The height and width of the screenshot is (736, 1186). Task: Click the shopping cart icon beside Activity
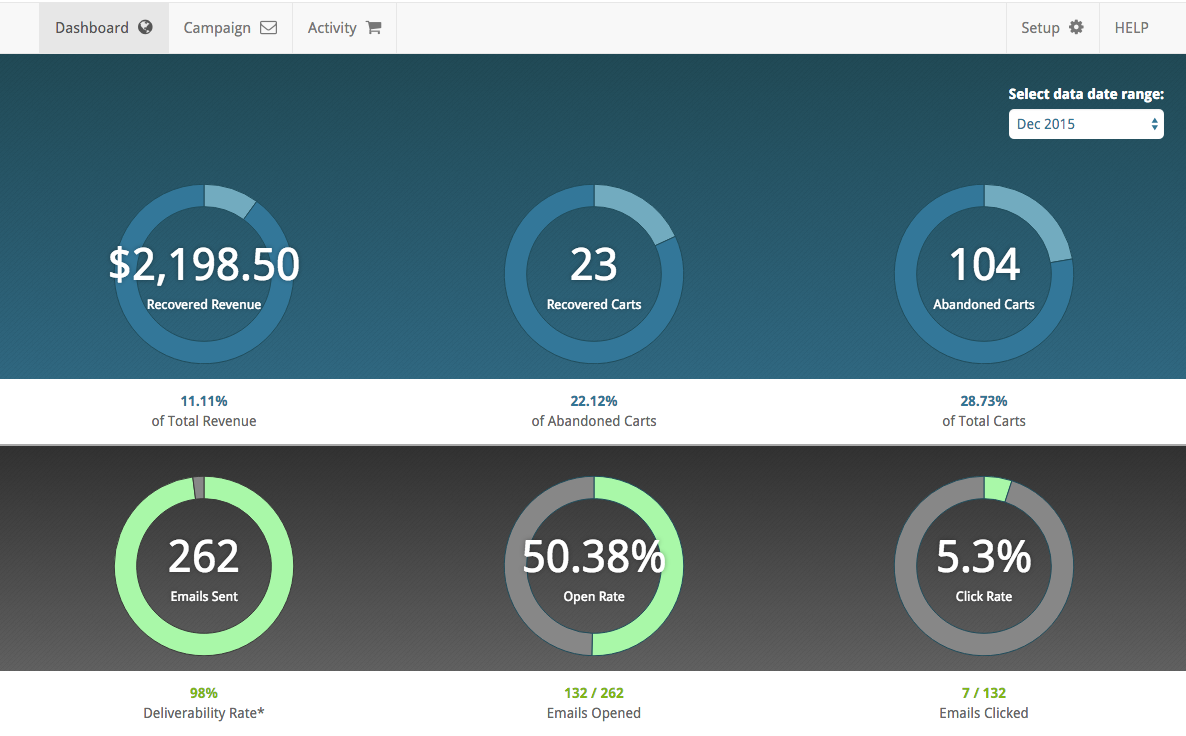(374, 27)
